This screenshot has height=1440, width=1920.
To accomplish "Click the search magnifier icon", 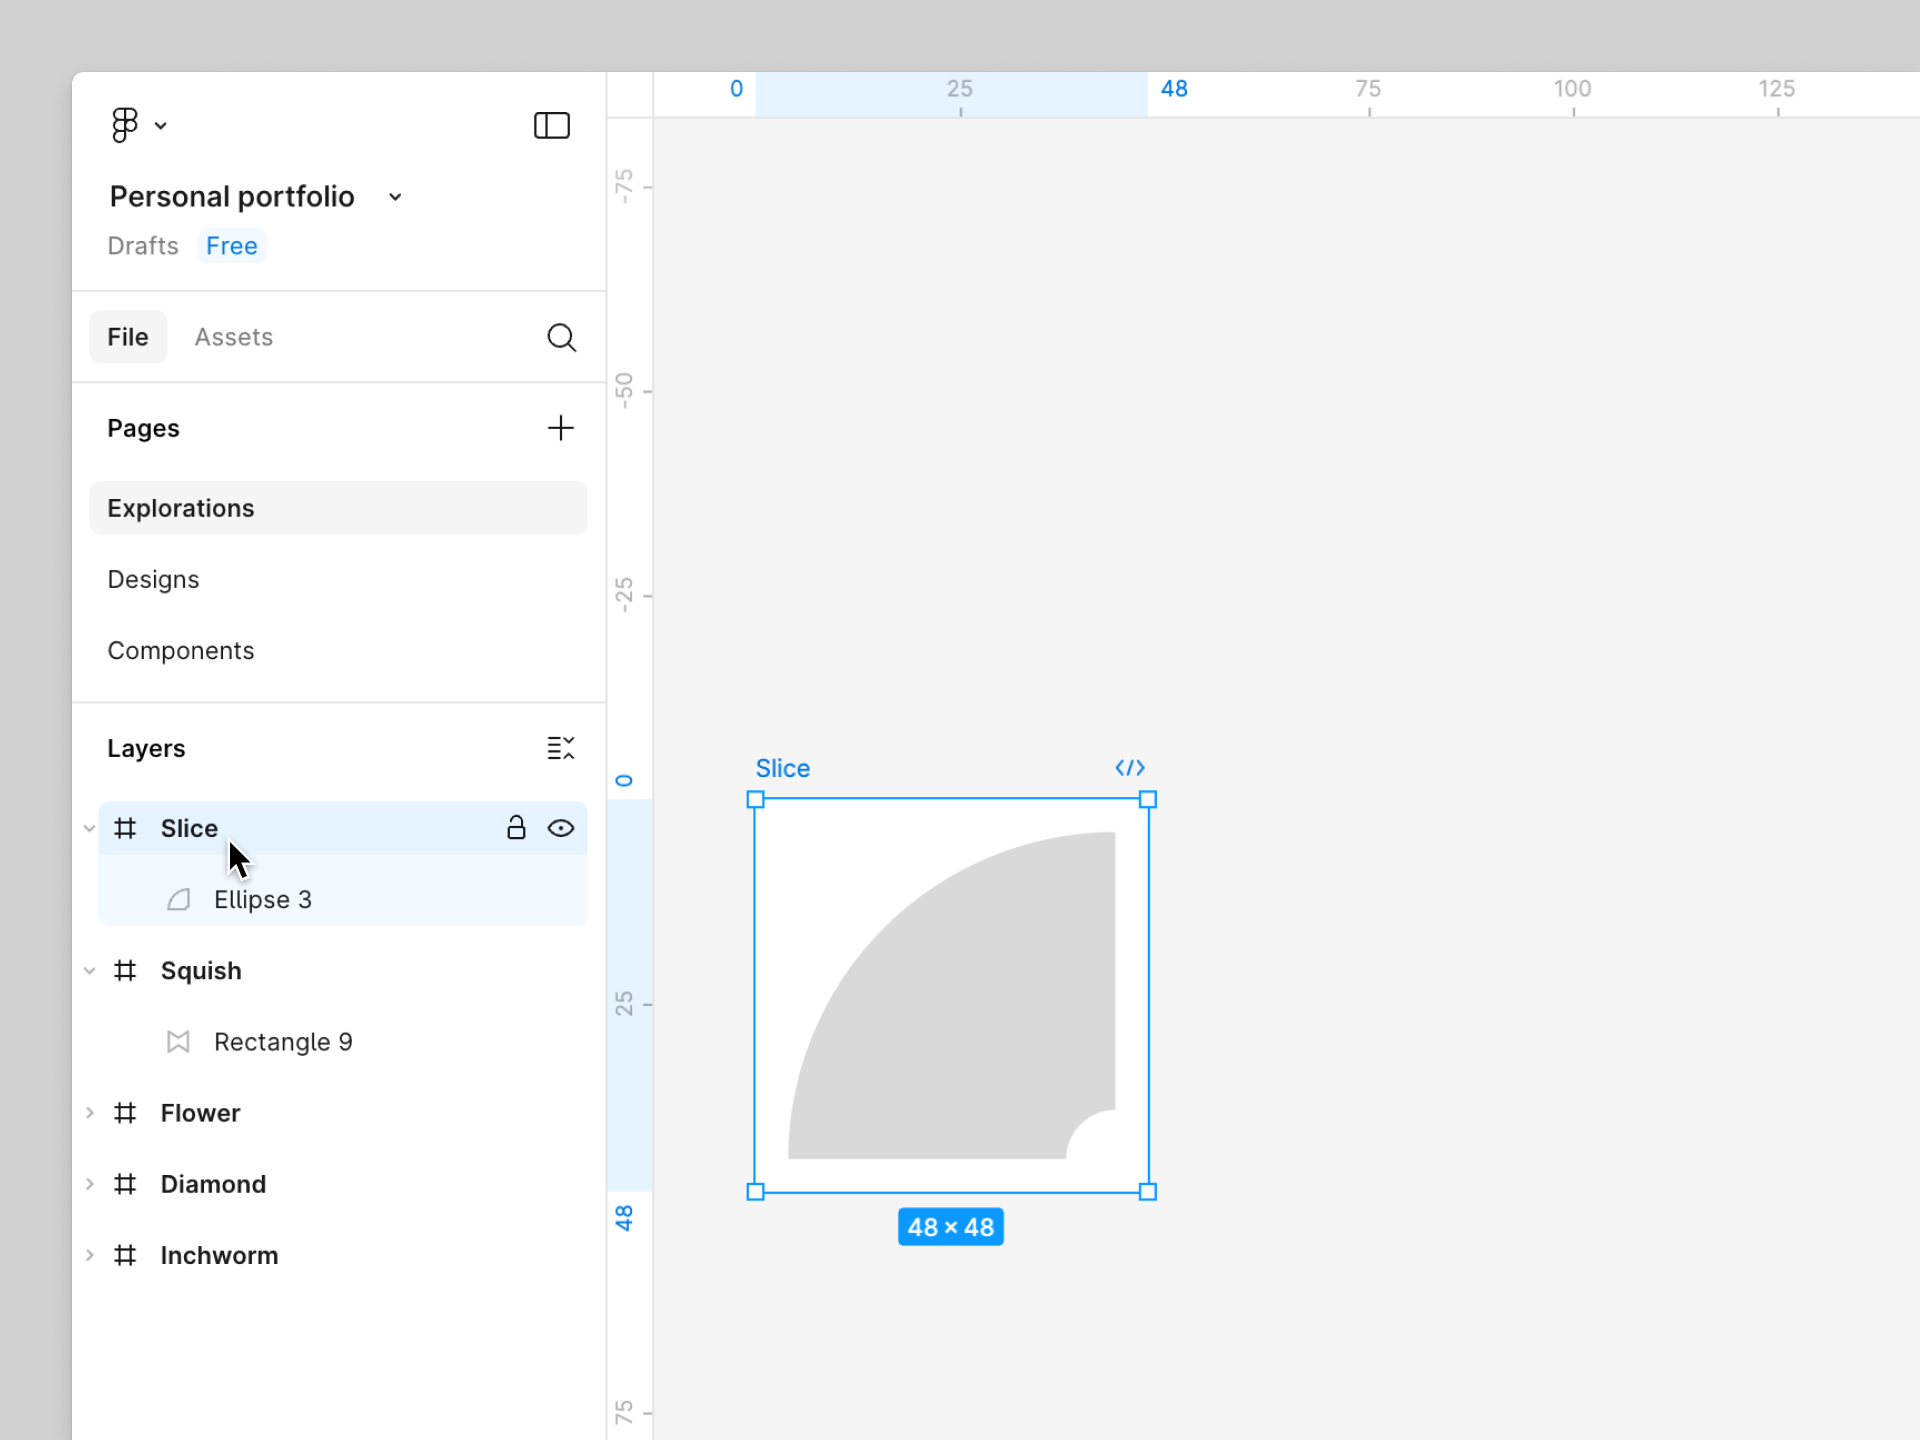I will point(561,338).
